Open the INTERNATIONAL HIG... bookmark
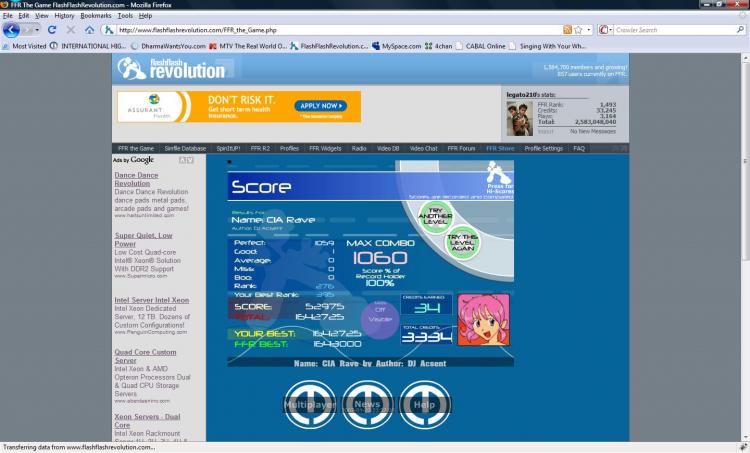The image size is (750, 453). coord(88,46)
